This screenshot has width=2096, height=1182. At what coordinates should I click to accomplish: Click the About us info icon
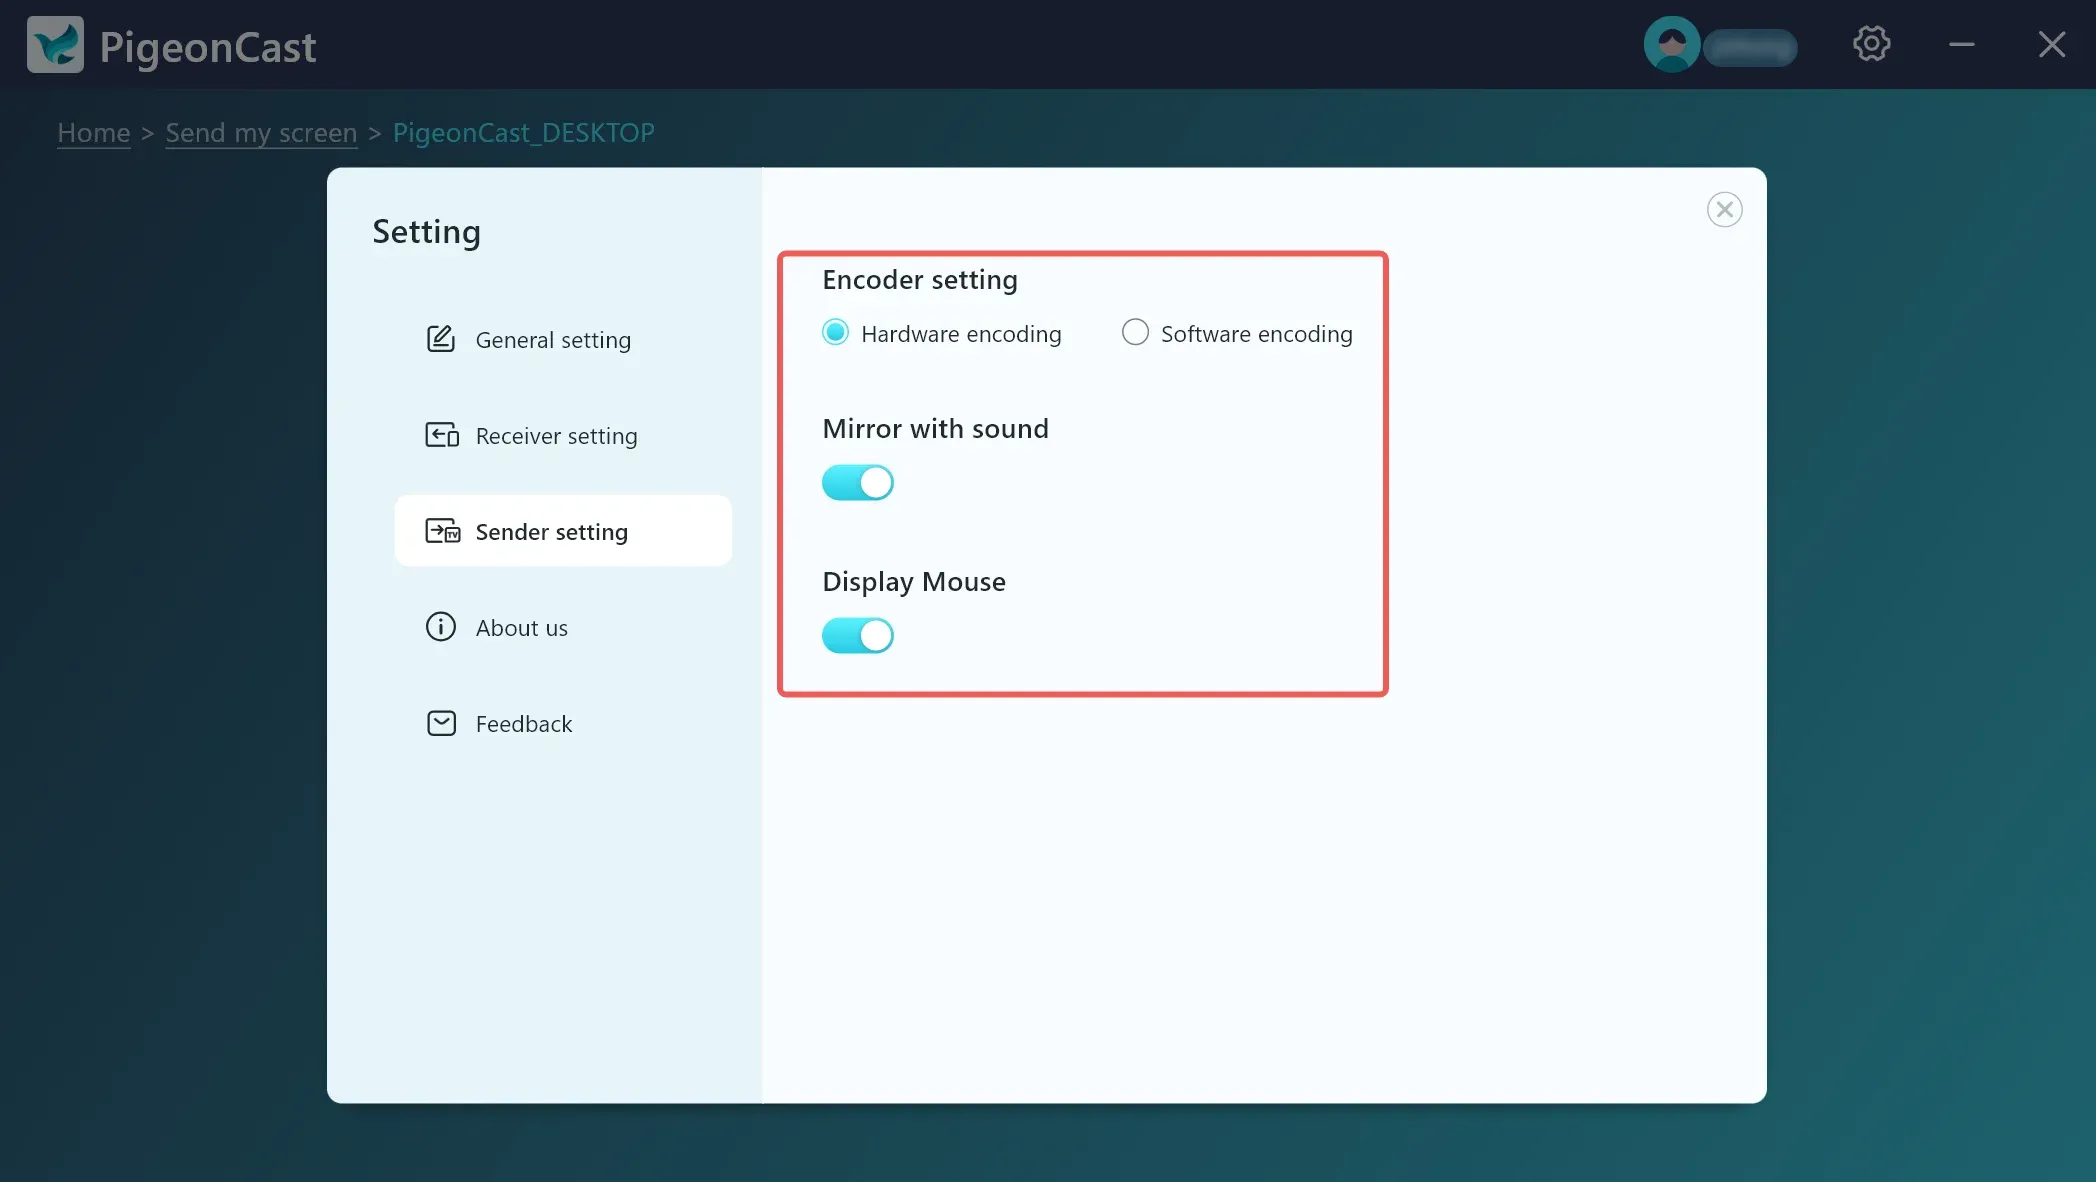pos(441,627)
